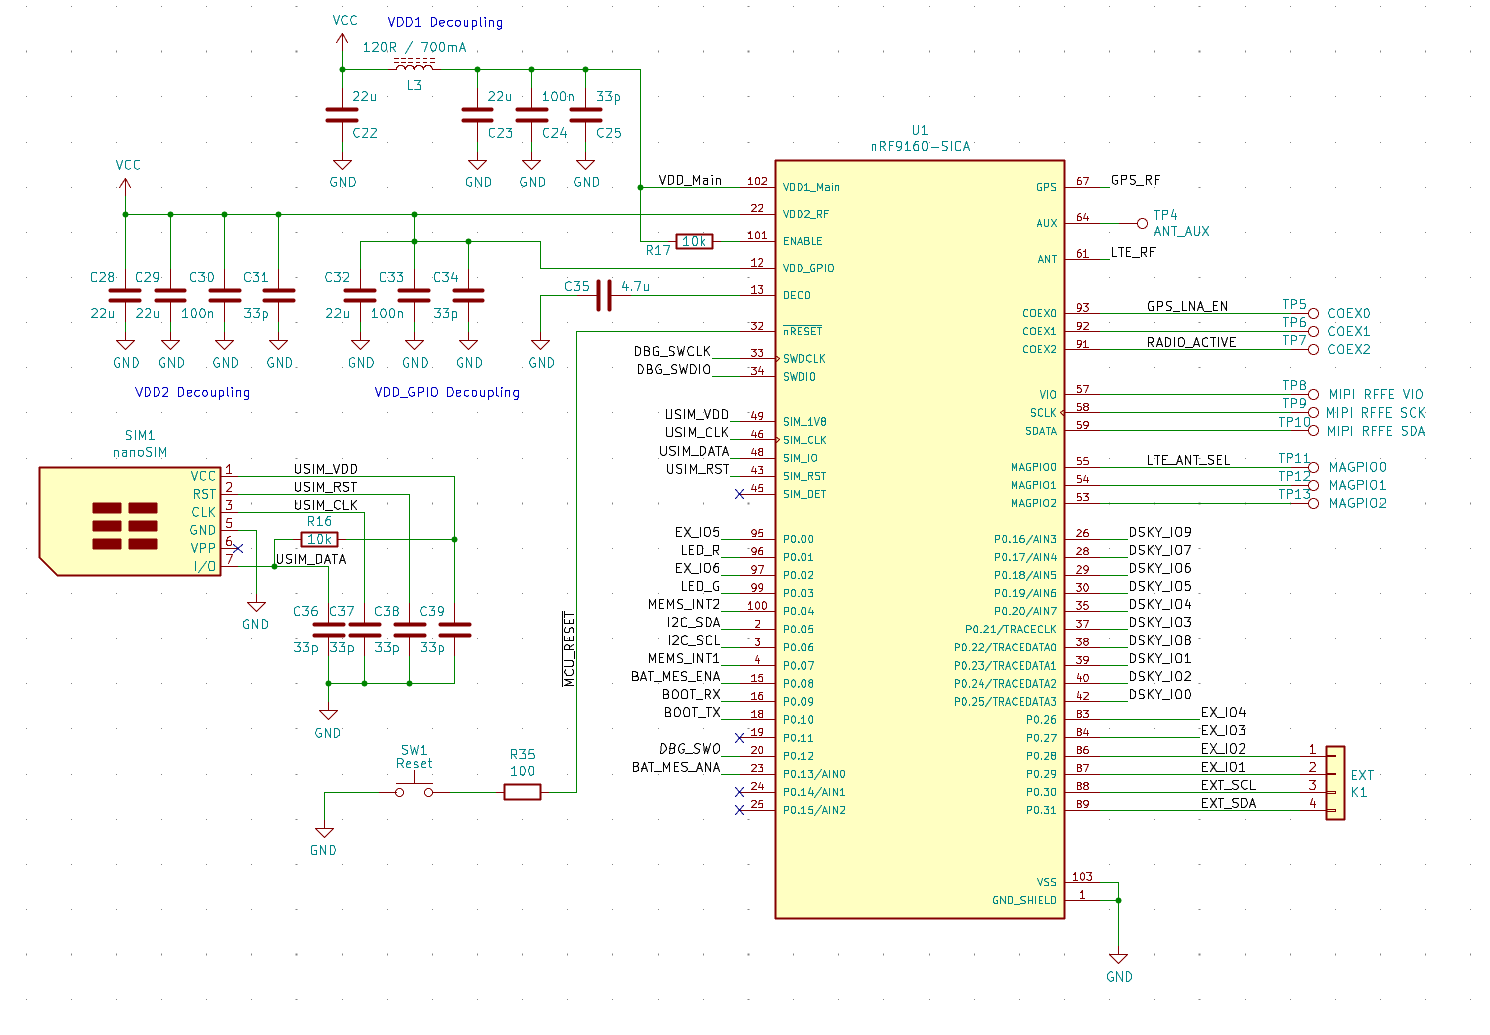Click the VCC power symbol above C28

[125, 185]
